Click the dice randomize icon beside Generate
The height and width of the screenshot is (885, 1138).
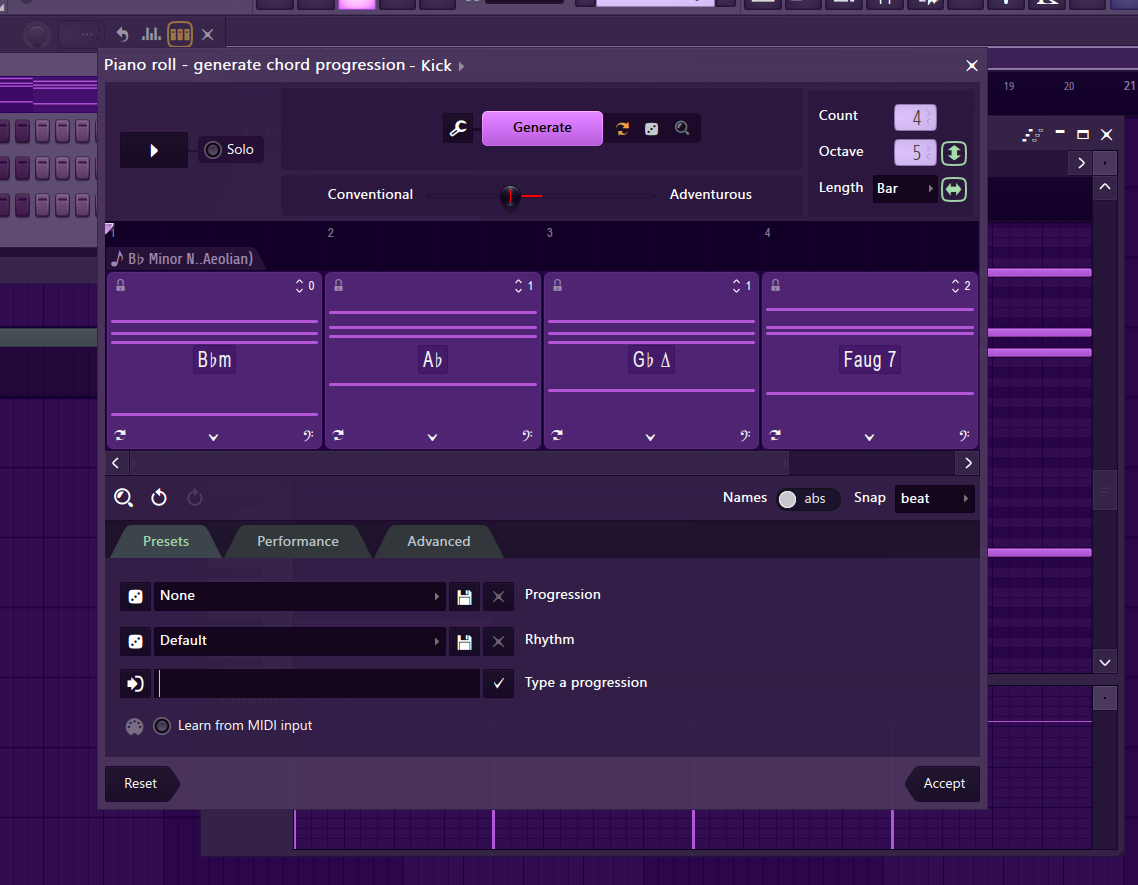(652, 129)
